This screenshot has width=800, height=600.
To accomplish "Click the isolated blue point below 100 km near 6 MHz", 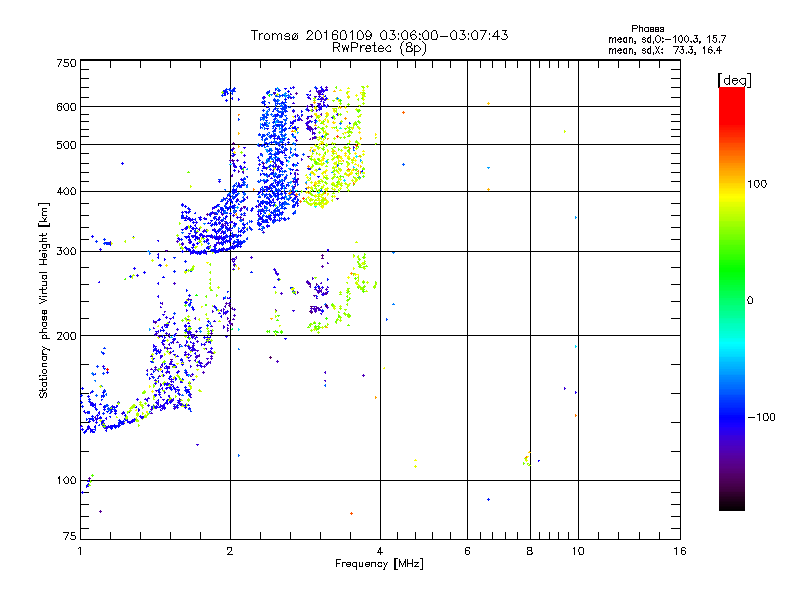I will (488, 499).
